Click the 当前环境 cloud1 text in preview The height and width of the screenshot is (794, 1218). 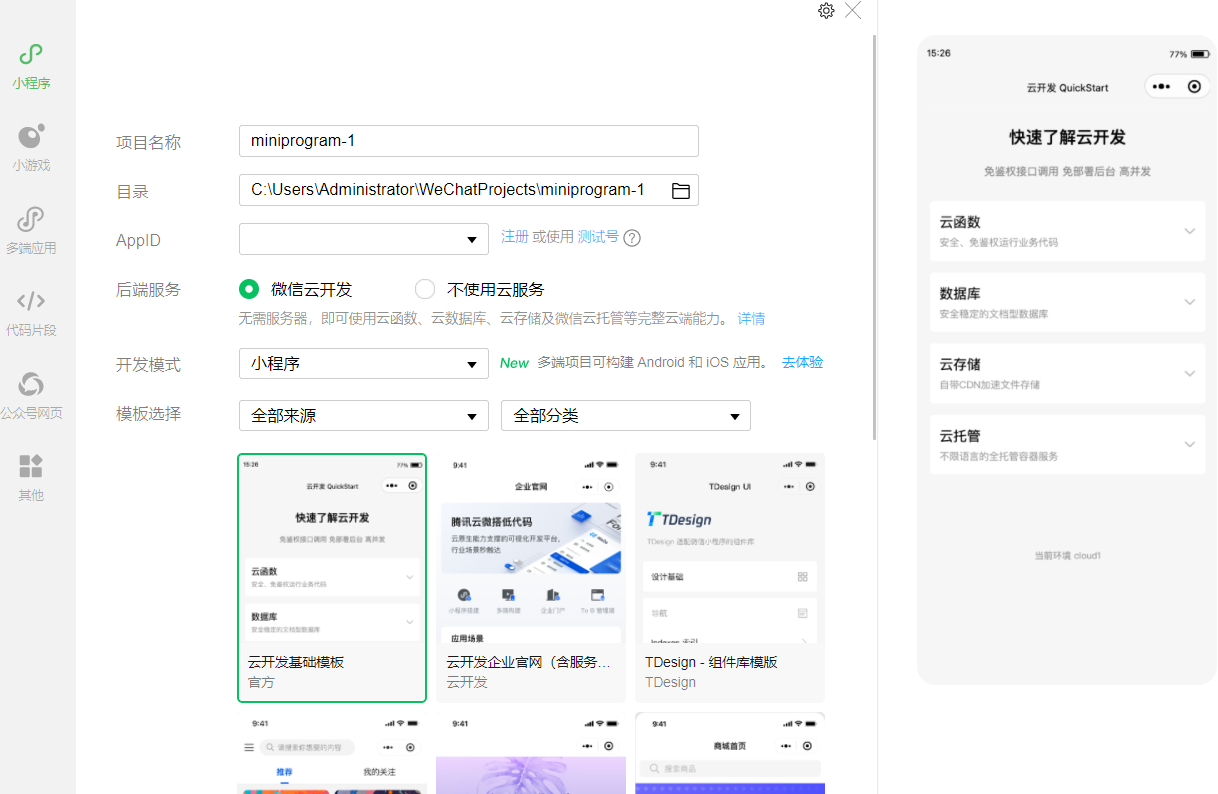pyautogui.click(x=1067, y=555)
